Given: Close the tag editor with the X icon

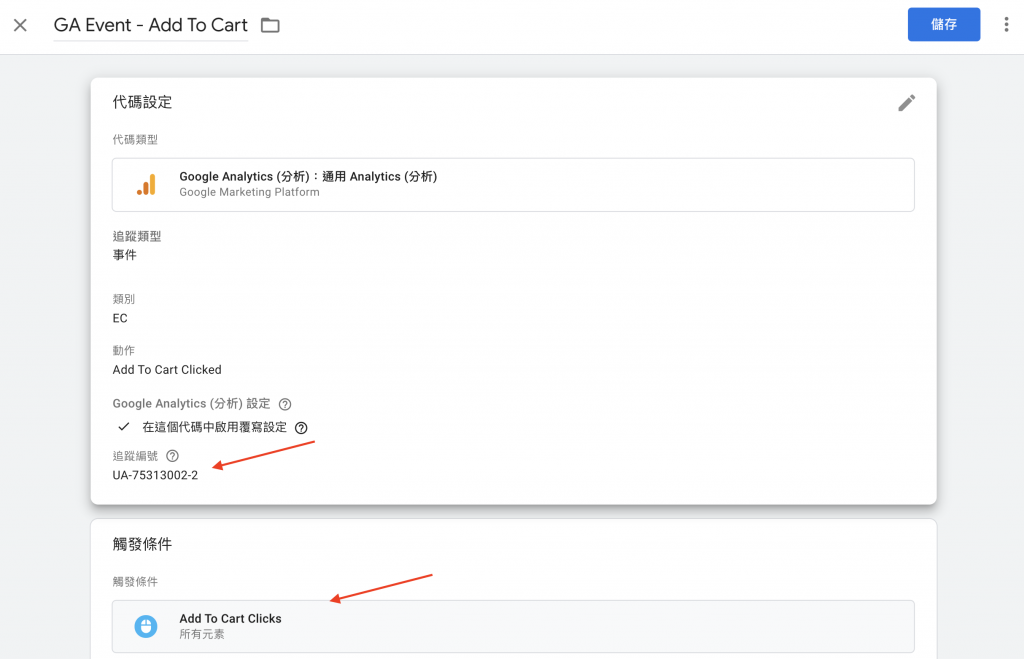Looking at the screenshot, I should point(20,25).
